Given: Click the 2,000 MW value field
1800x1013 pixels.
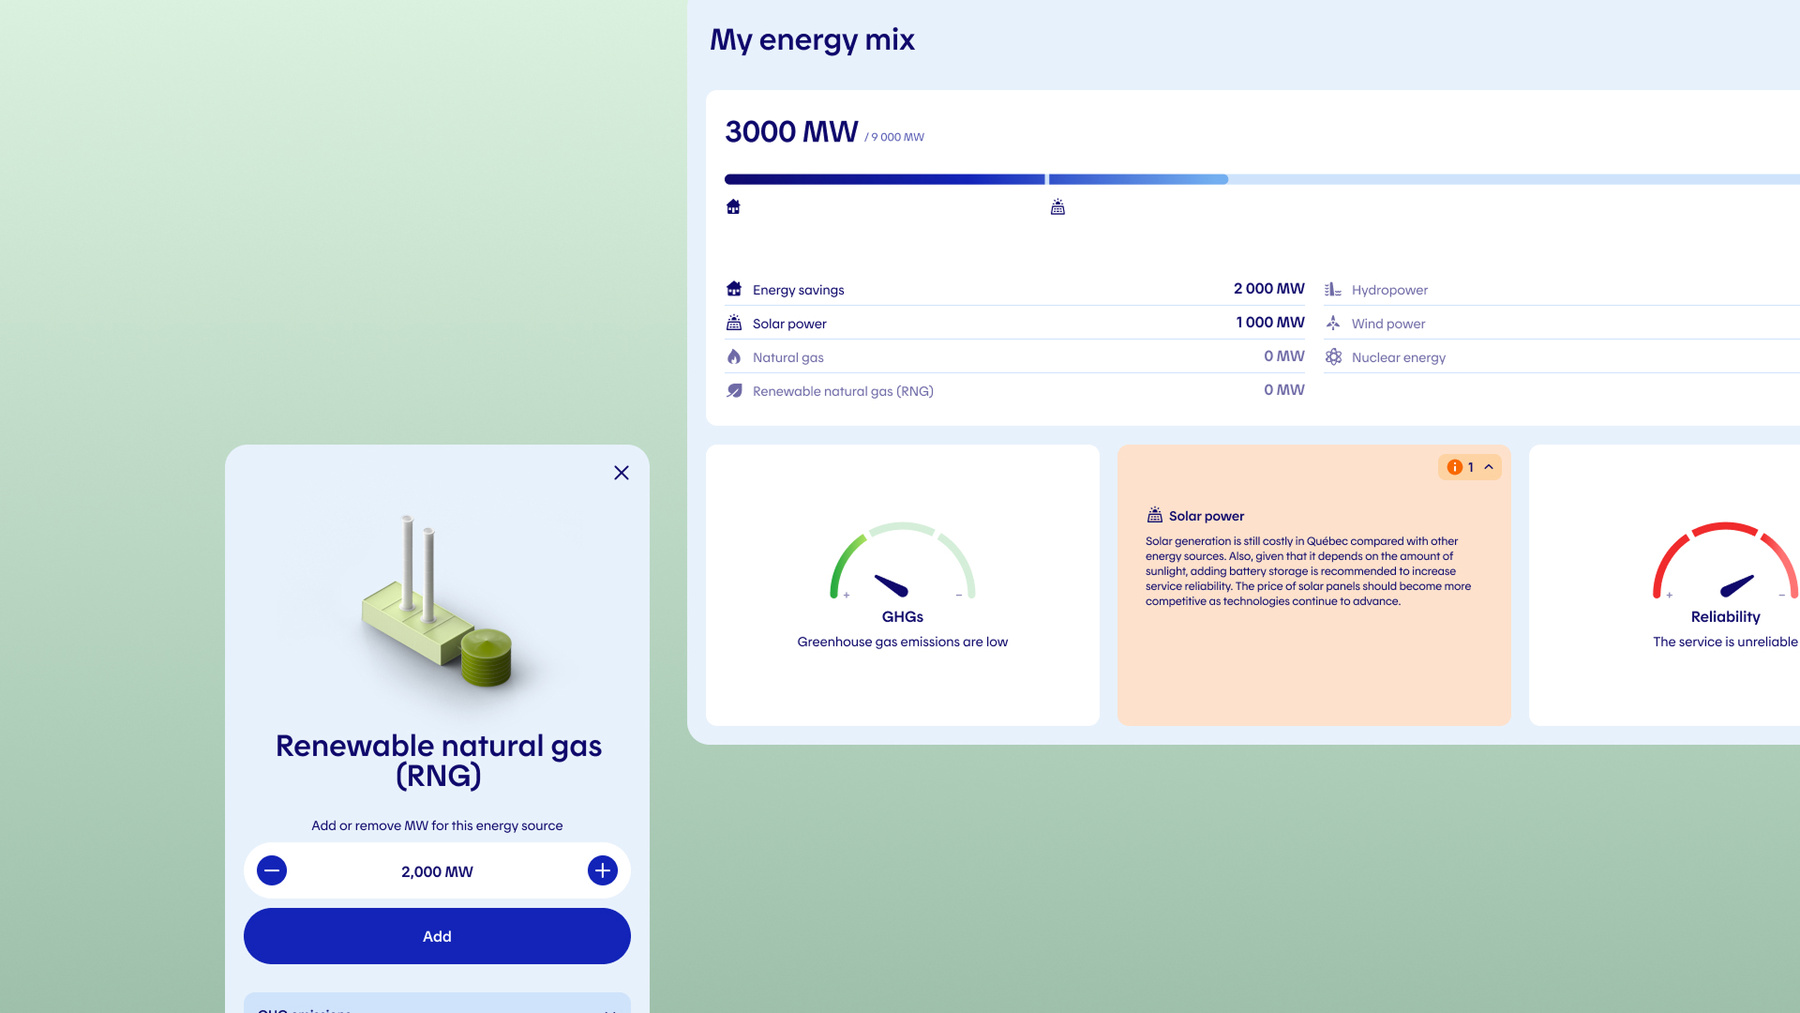Looking at the screenshot, I should tap(437, 872).
